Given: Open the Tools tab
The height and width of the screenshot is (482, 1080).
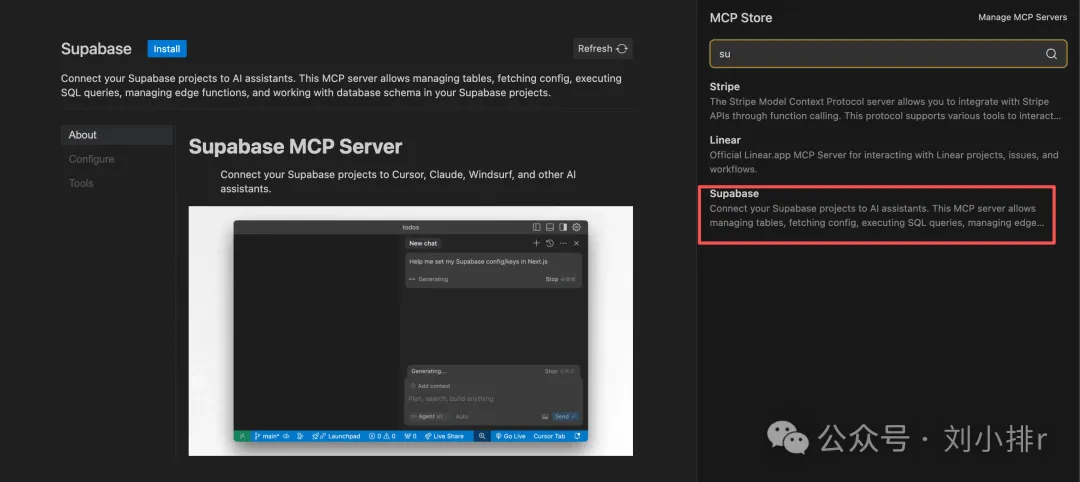Looking at the screenshot, I should (x=81, y=183).
